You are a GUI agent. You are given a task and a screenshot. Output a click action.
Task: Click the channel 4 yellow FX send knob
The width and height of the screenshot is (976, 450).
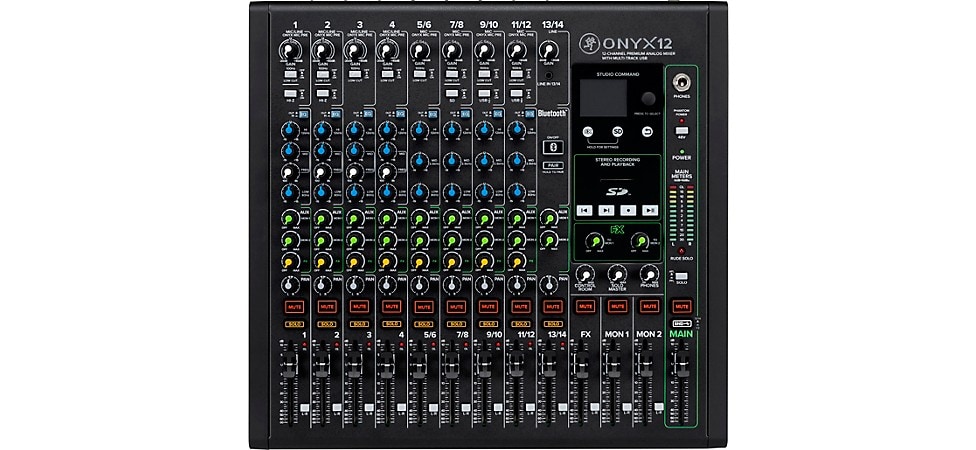point(387,260)
